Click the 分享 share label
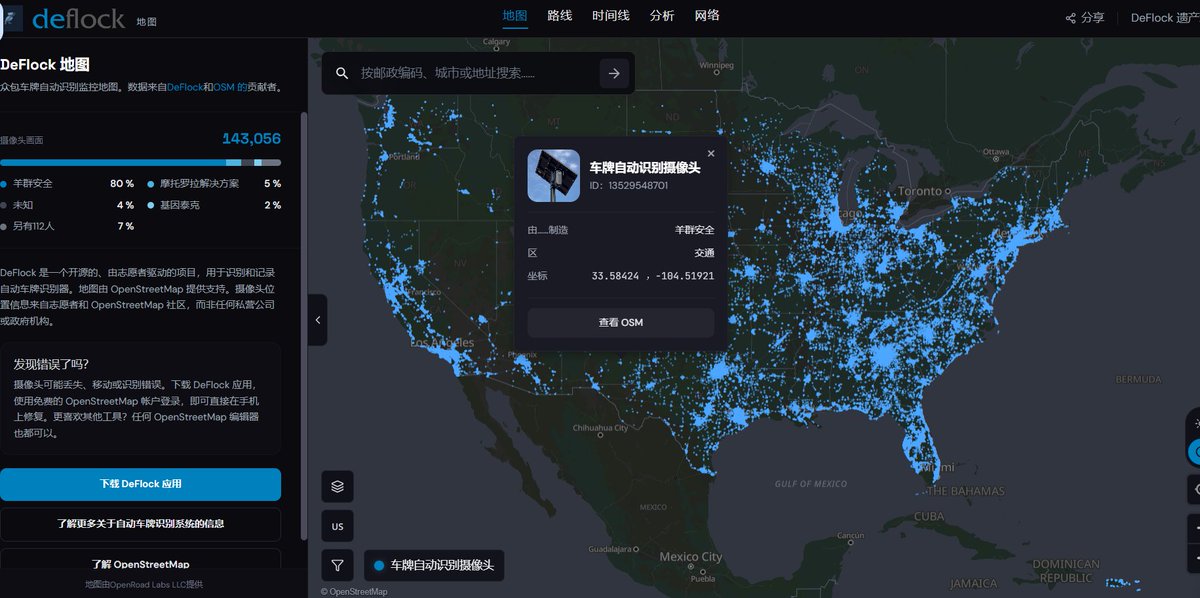The image size is (1200, 598). pos(1093,17)
